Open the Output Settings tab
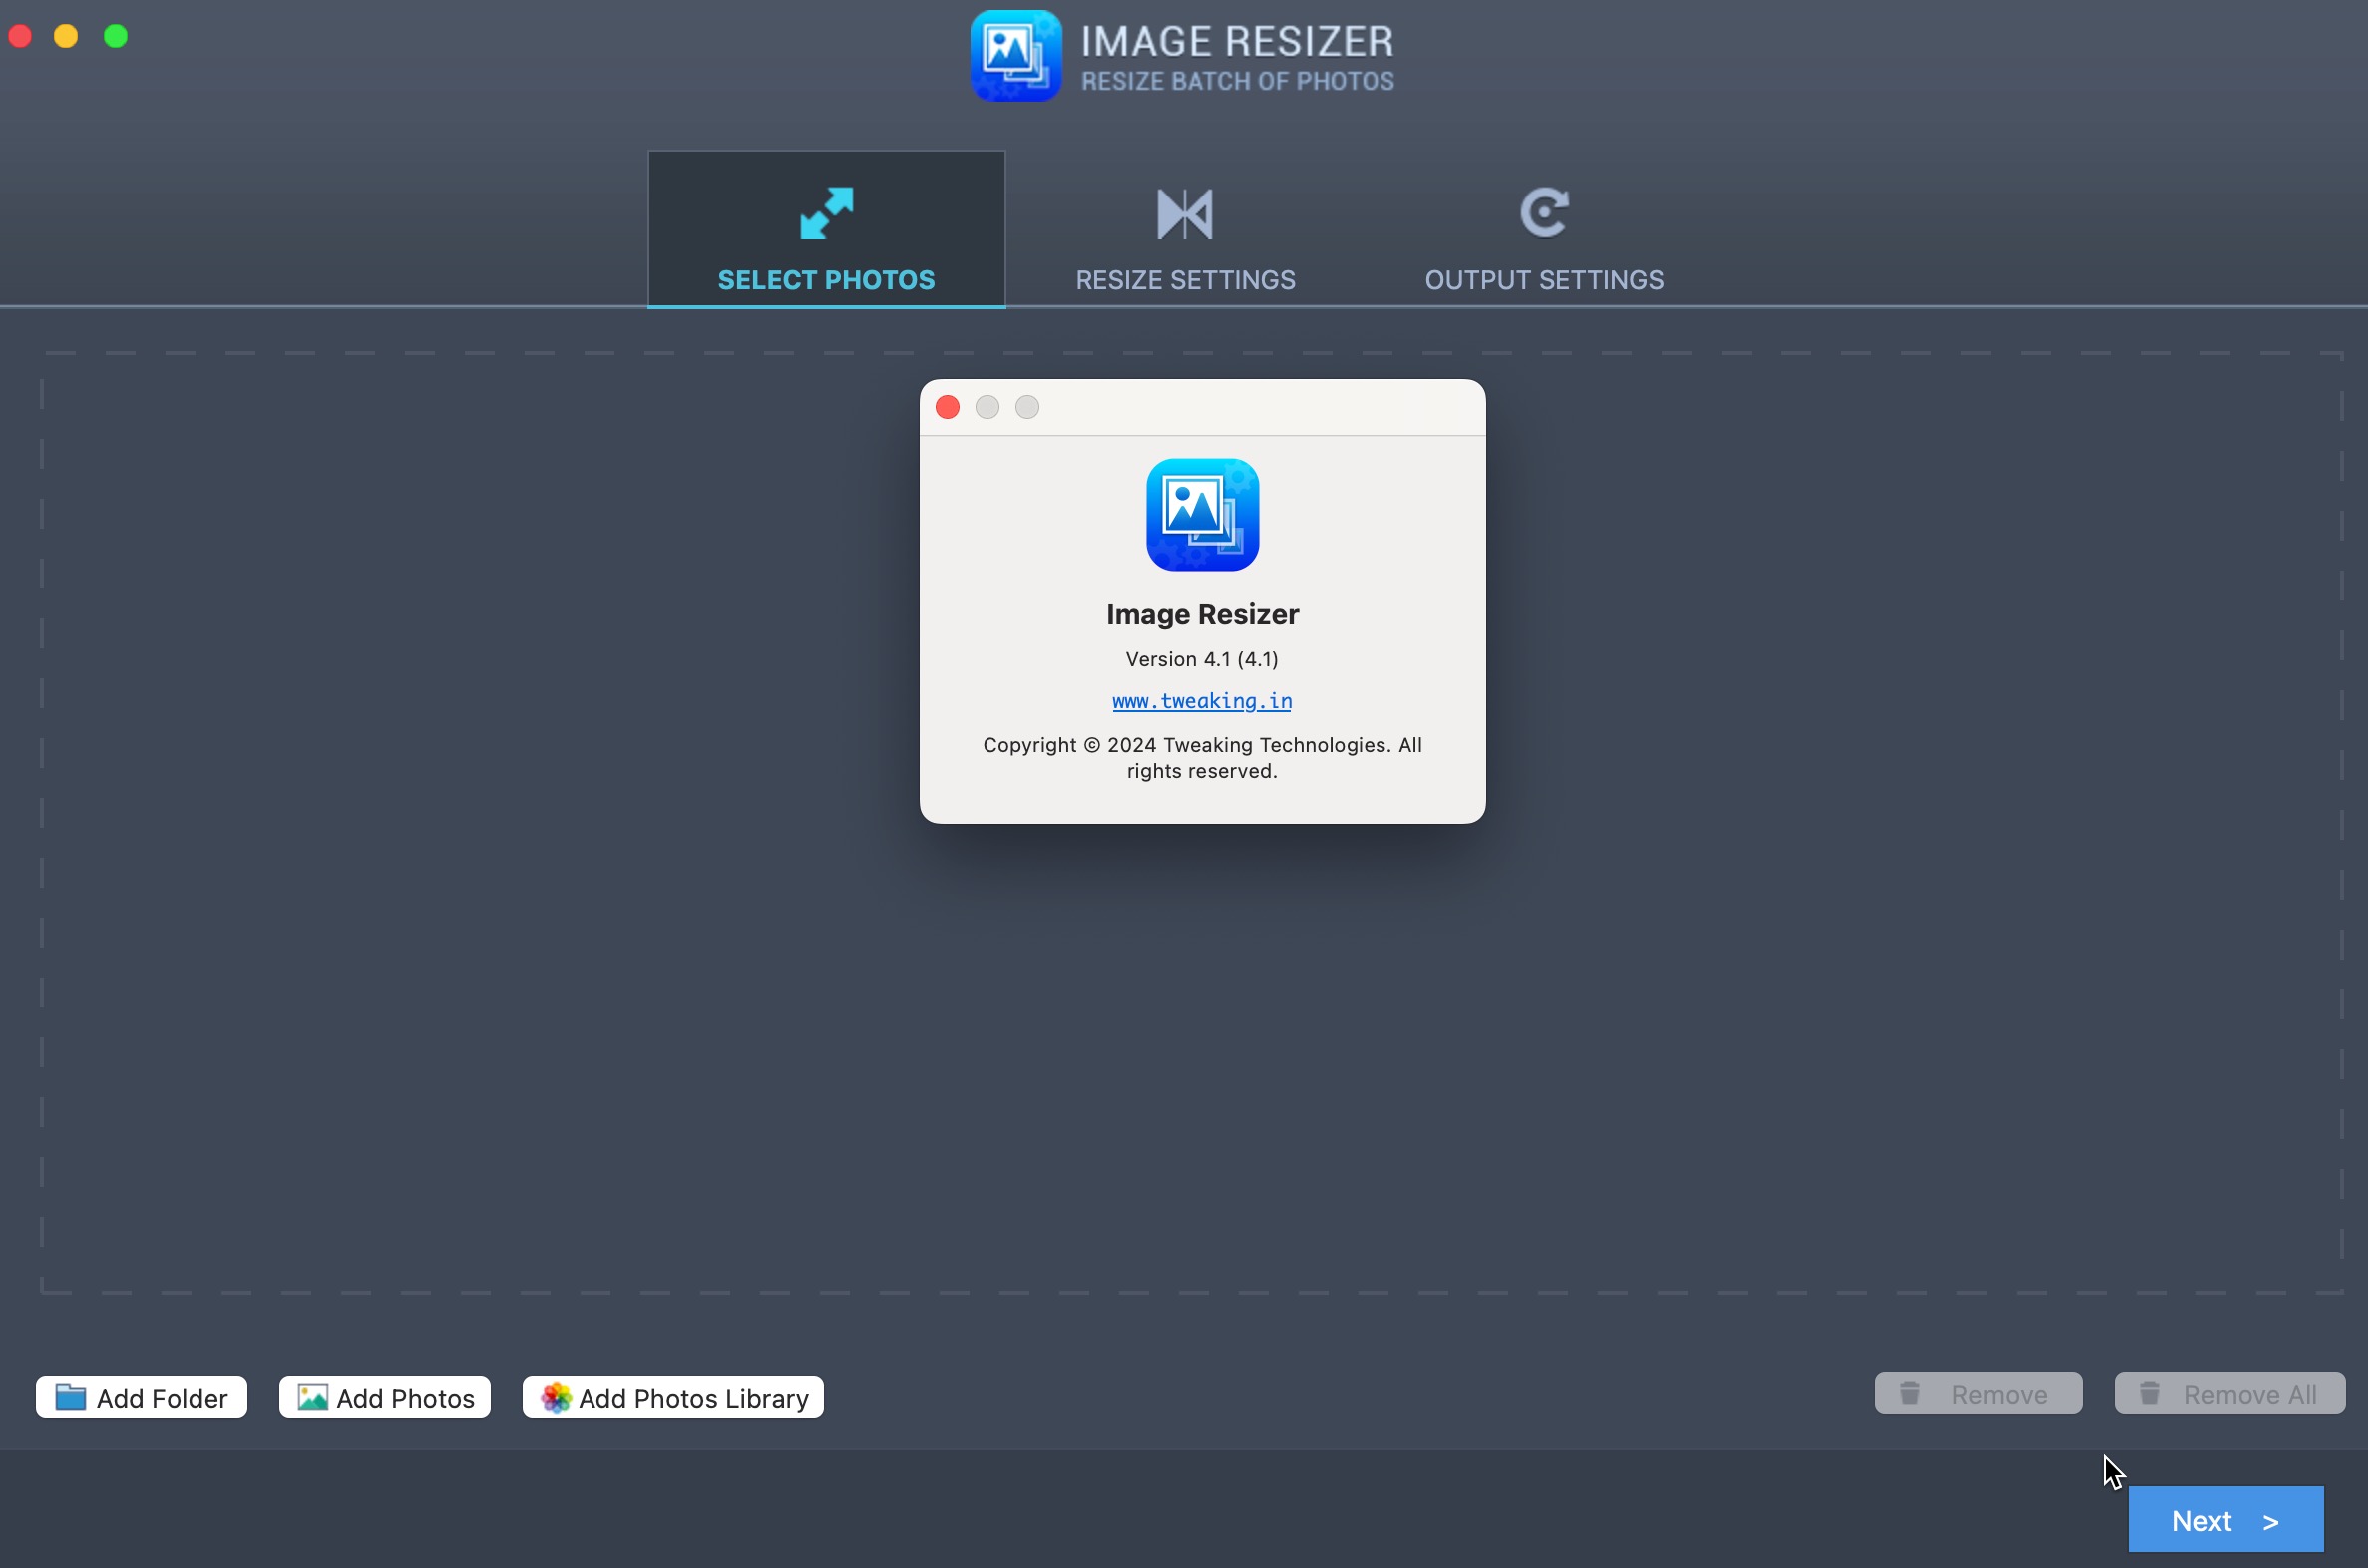 point(1544,229)
